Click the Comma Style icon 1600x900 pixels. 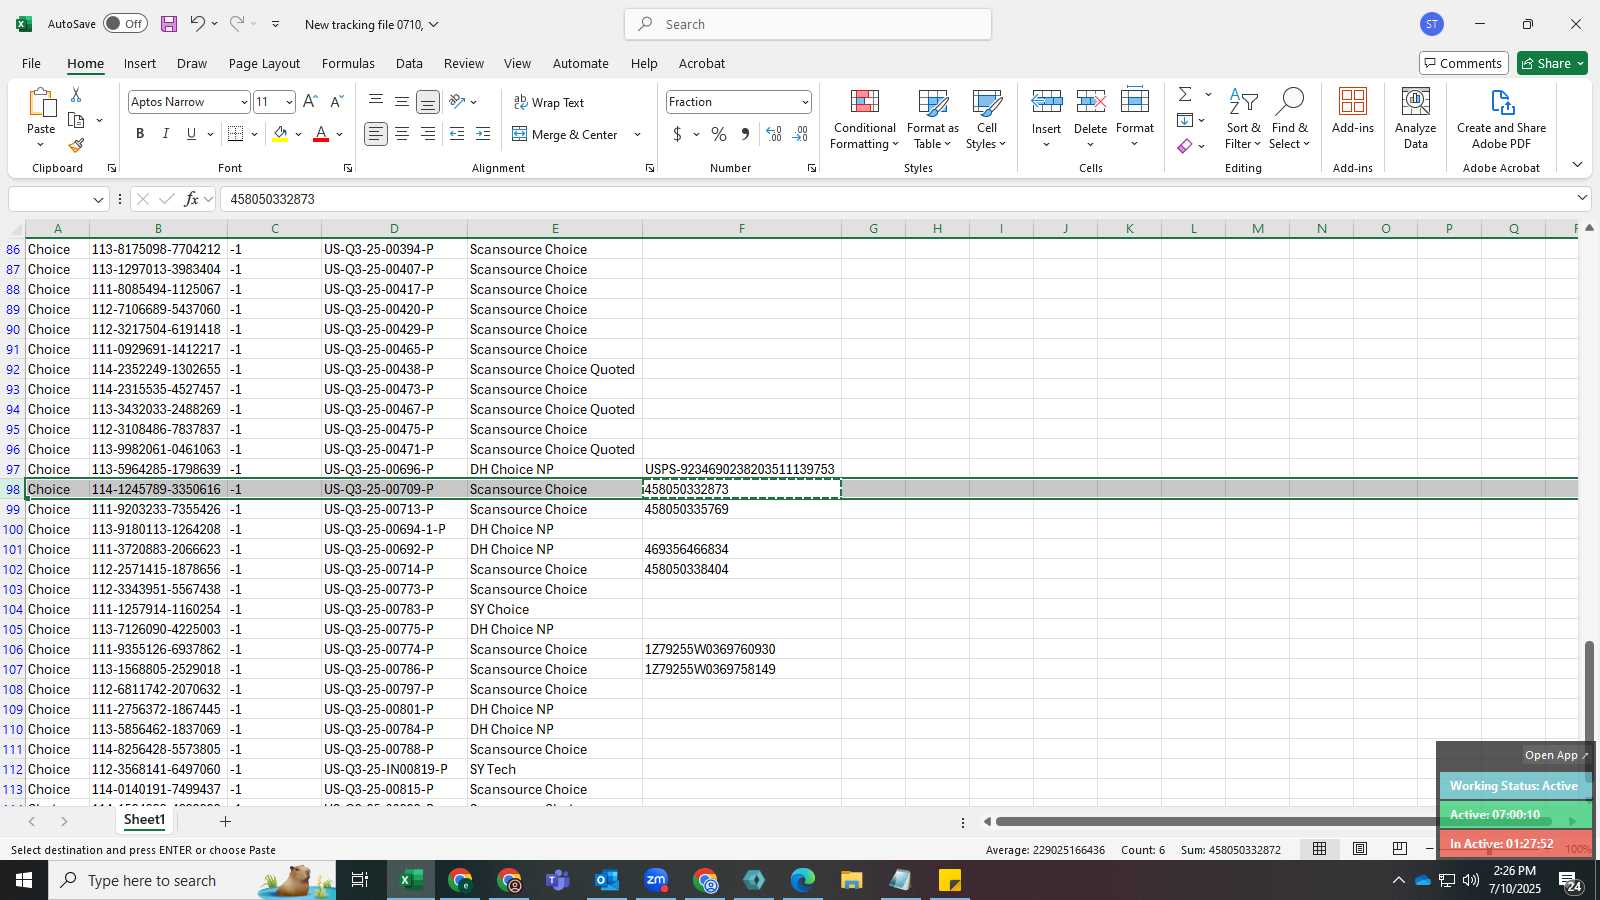click(745, 134)
